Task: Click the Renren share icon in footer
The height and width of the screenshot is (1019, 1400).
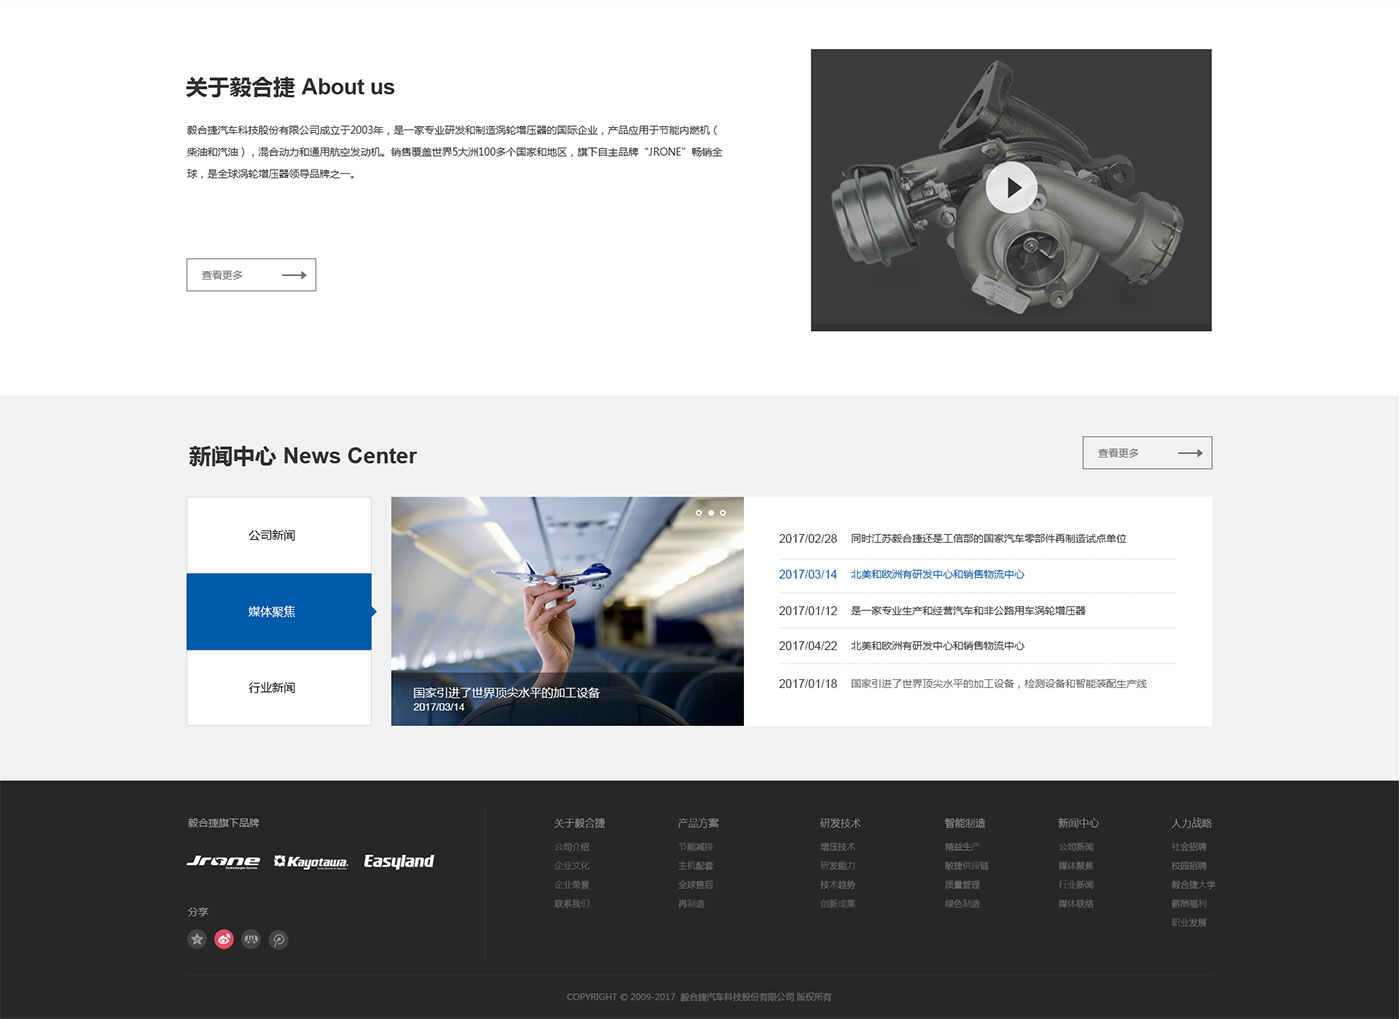Action: [x=251, y=939]
